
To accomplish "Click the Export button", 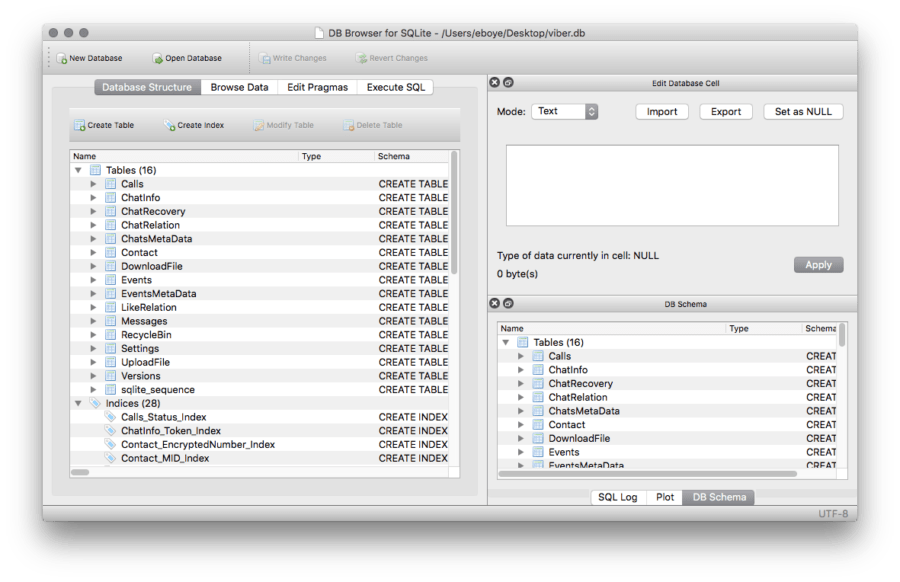I will click(726, 111).
